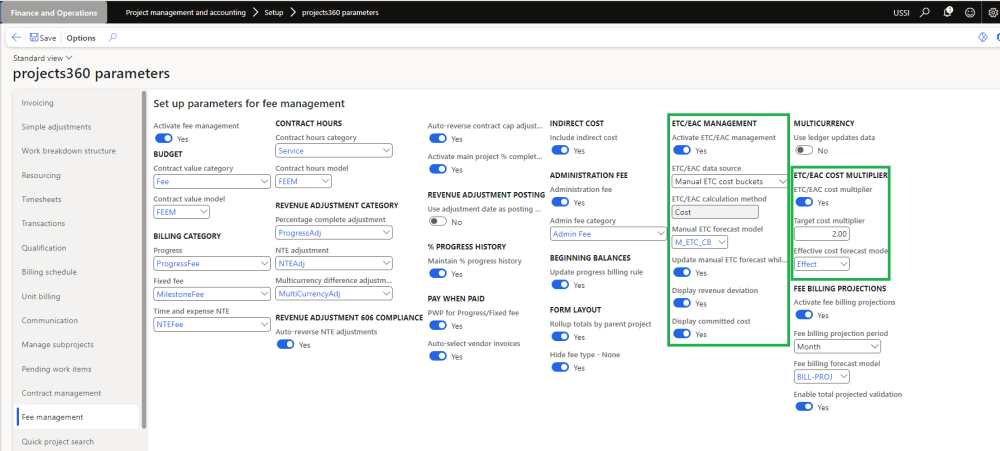
Task: Click the Save disk icon
Action: (35, 38)
